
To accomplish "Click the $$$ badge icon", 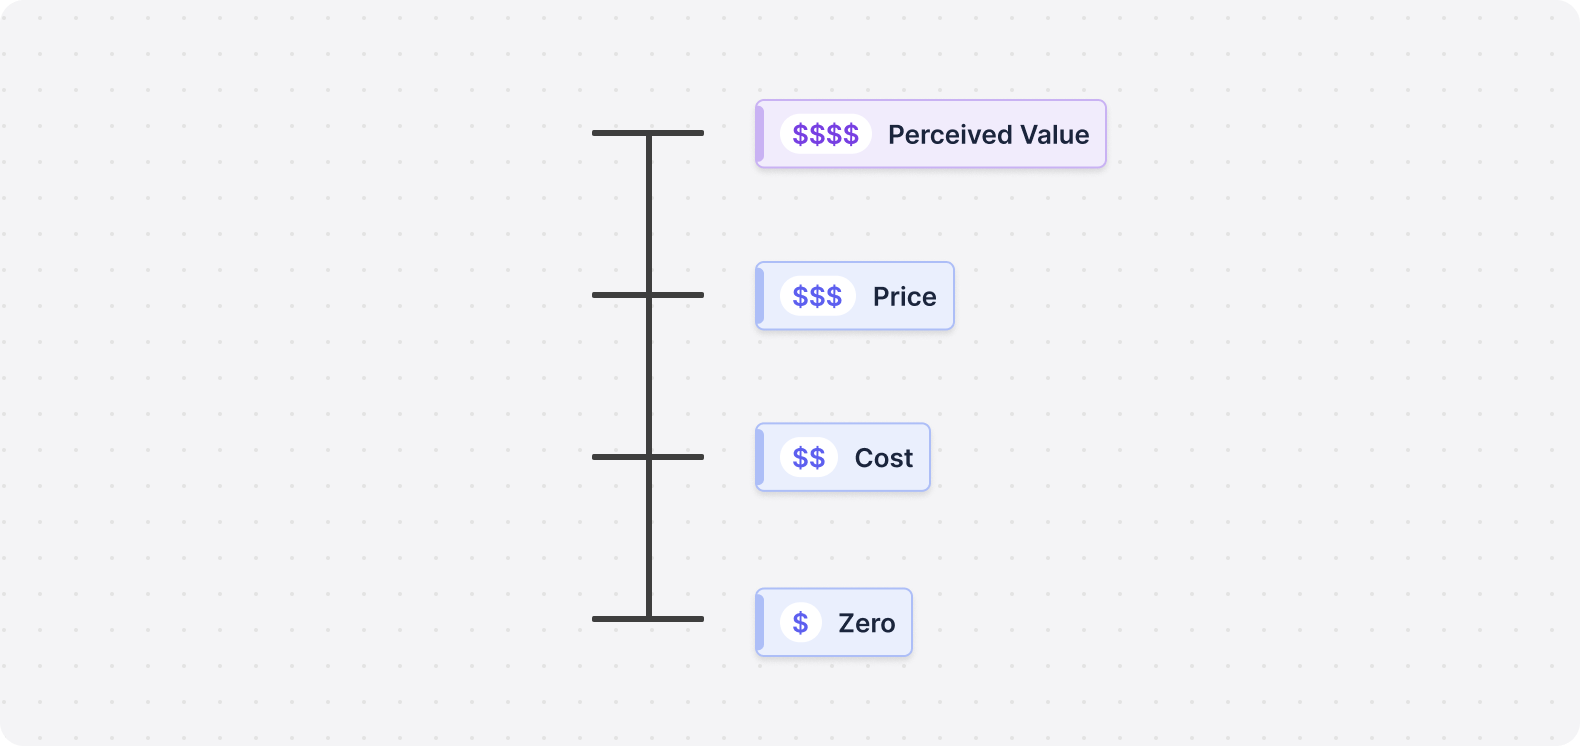I will pos(818,296).
